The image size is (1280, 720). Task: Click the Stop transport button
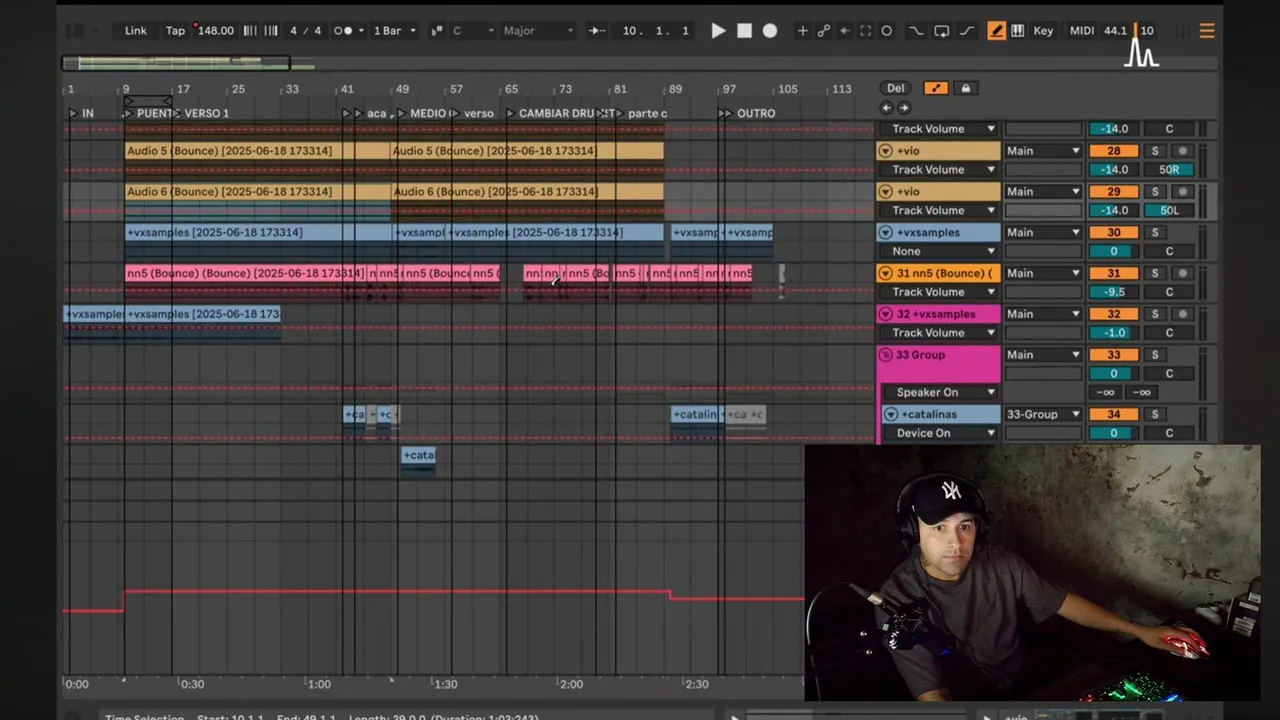[x=744, y=31]
